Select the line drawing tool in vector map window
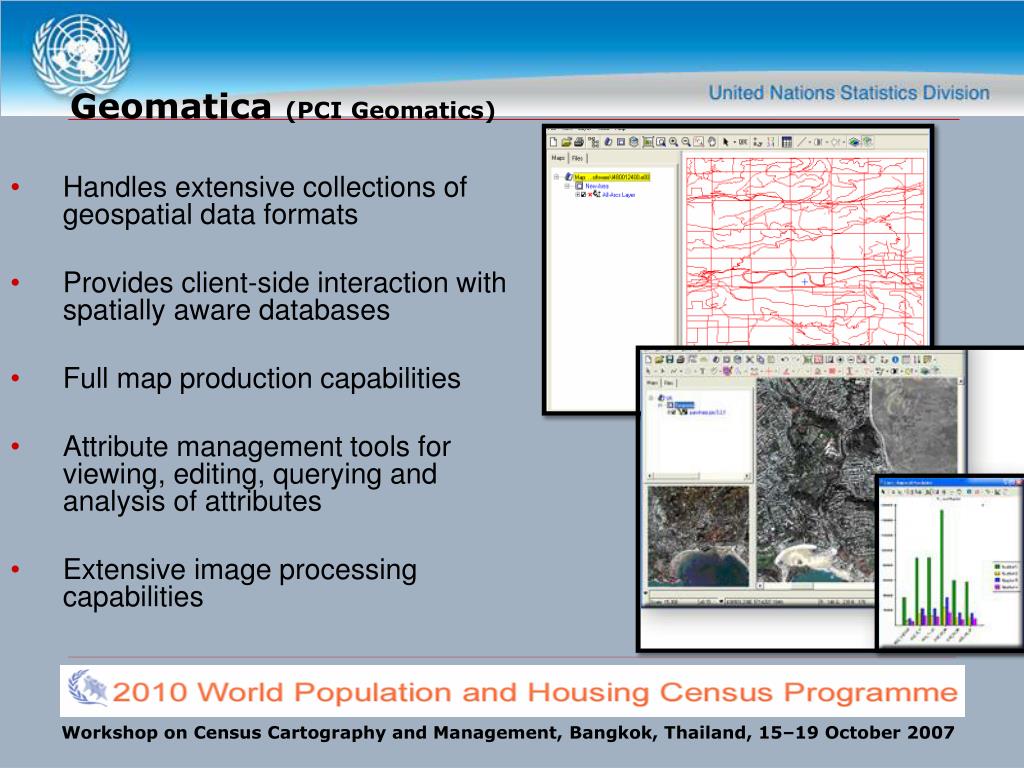1024x768 pixels. pos(801,142)
